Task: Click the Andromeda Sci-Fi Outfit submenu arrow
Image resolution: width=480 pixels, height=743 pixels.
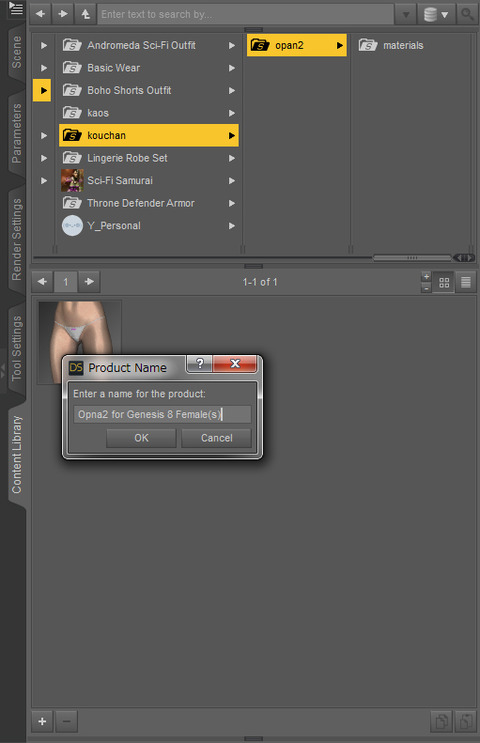Action: click(232, 45)
